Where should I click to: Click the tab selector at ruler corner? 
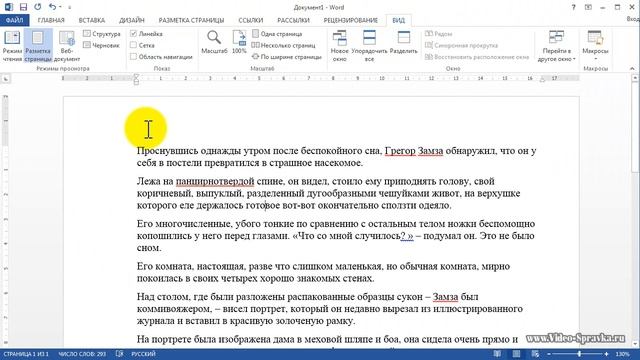pos(6,78)
